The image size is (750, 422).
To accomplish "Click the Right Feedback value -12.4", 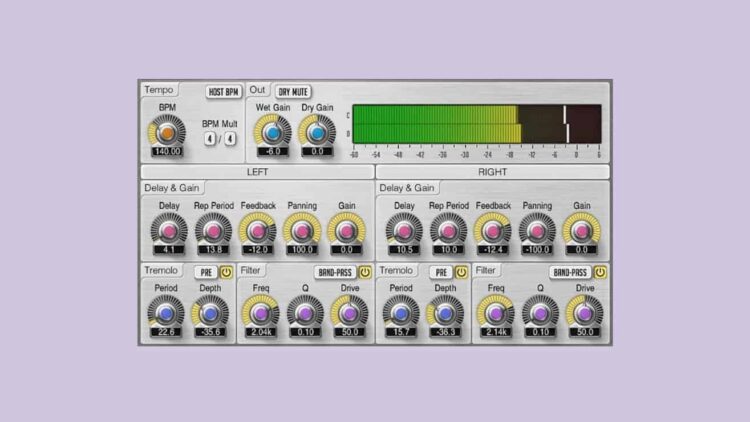I will pyautogui.click(x=493, y=250).
